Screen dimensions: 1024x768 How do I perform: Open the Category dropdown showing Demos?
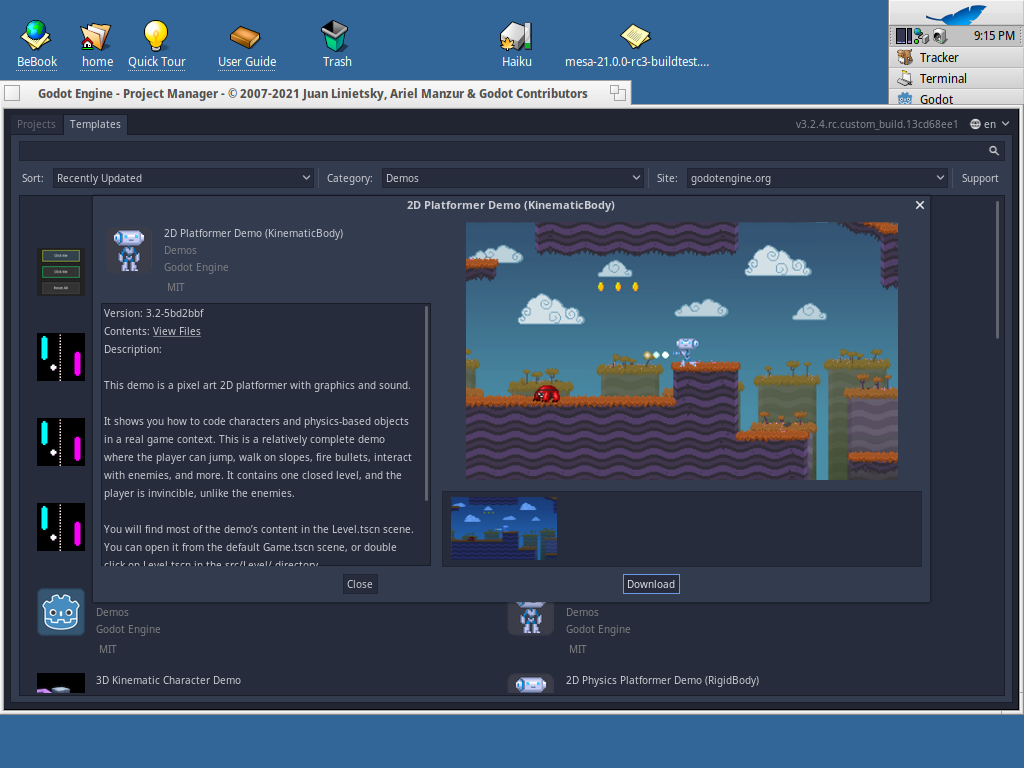tap(513, 178)
